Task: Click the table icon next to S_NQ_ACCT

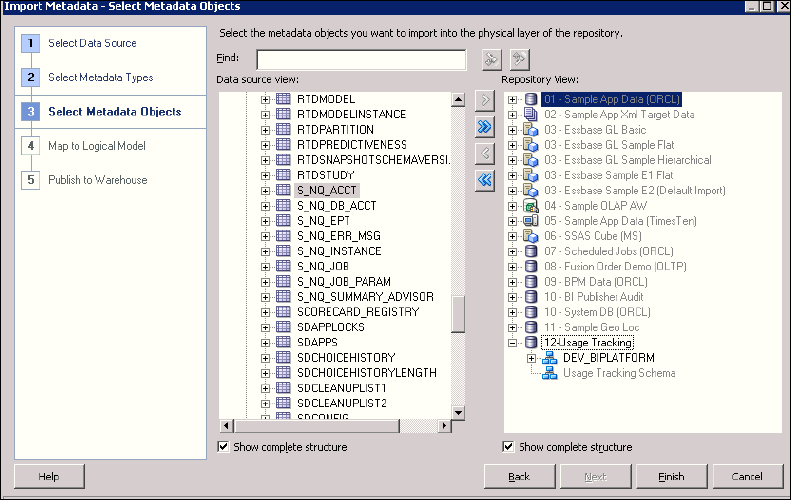Action: (283, 190)
